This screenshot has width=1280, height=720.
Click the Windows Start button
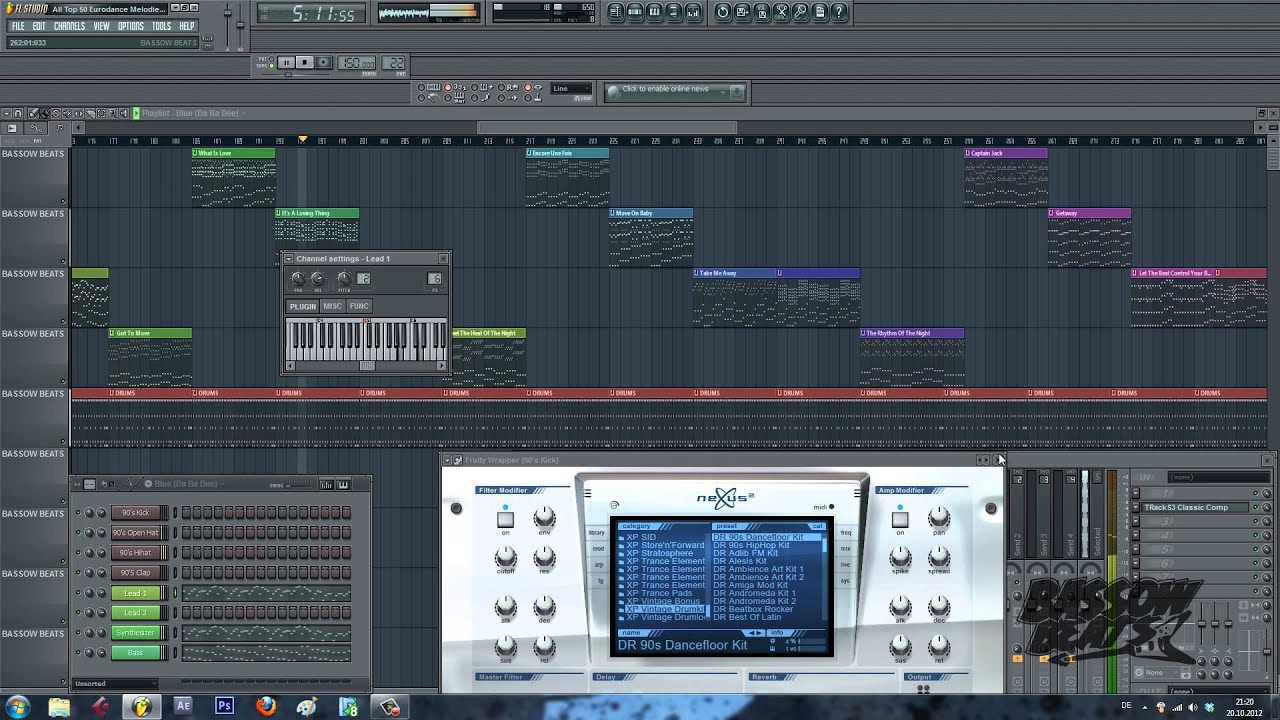coord(17,707)
